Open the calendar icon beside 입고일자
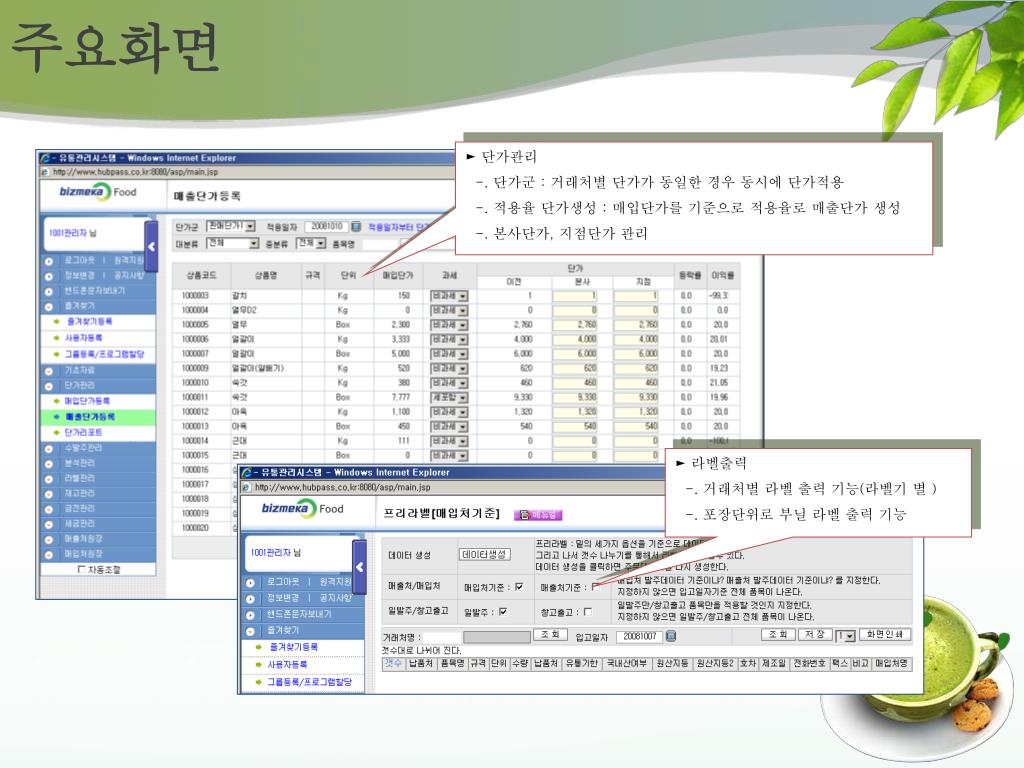The height and width of the screenshot is (768, 1024). [x=670, y=635]
